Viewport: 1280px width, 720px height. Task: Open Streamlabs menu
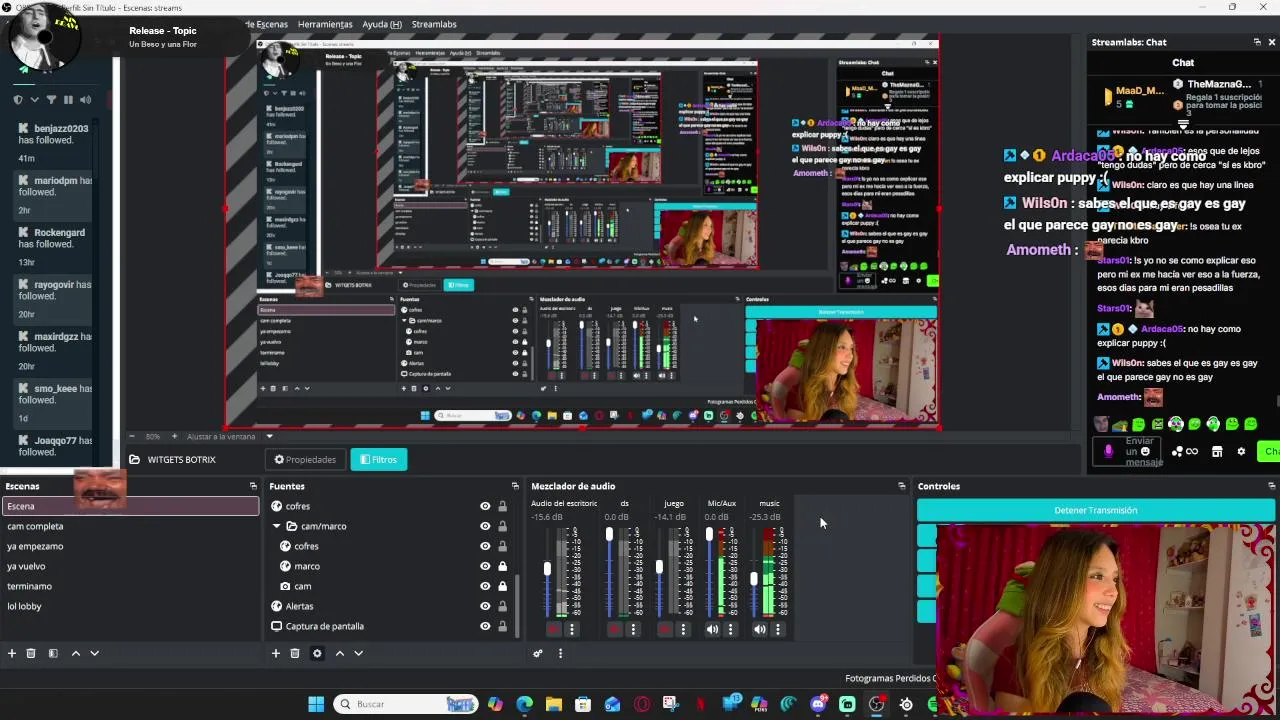point(434,24)
